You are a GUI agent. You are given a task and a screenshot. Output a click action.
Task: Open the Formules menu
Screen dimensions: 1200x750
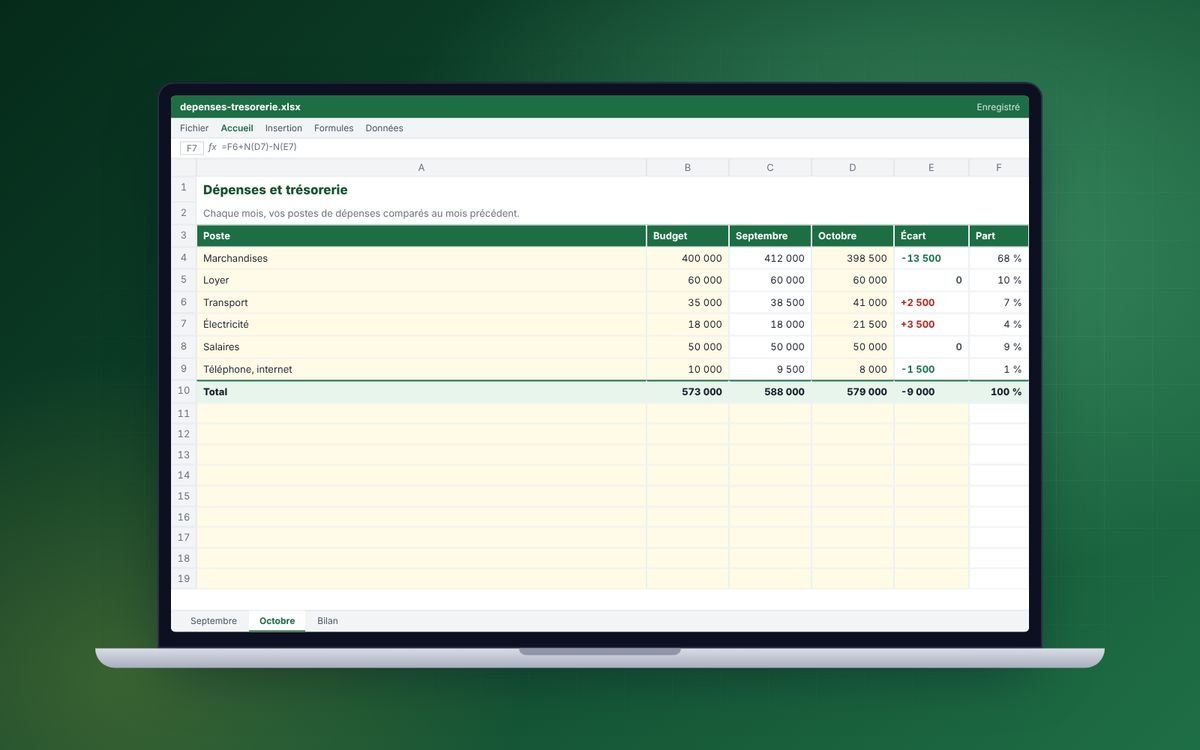(334, 128)
